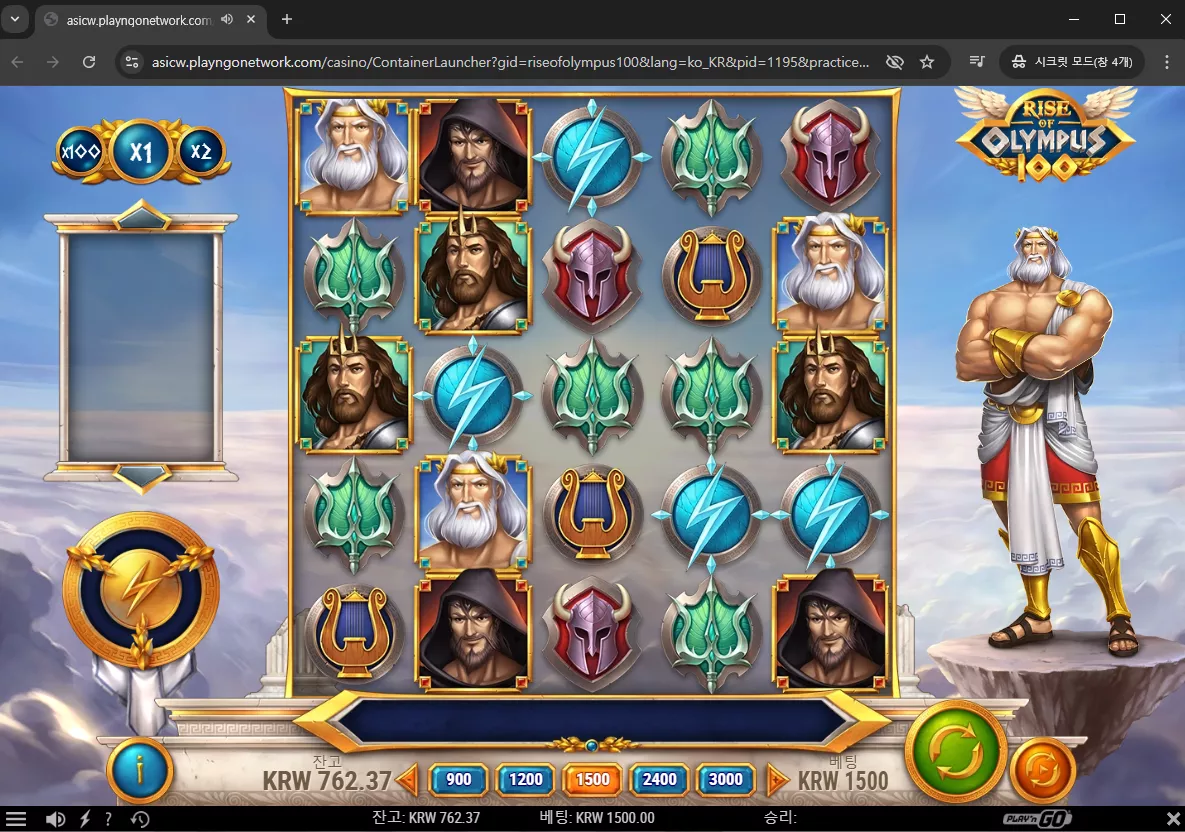Click the Play'n GO logo

click(1037, 818)
